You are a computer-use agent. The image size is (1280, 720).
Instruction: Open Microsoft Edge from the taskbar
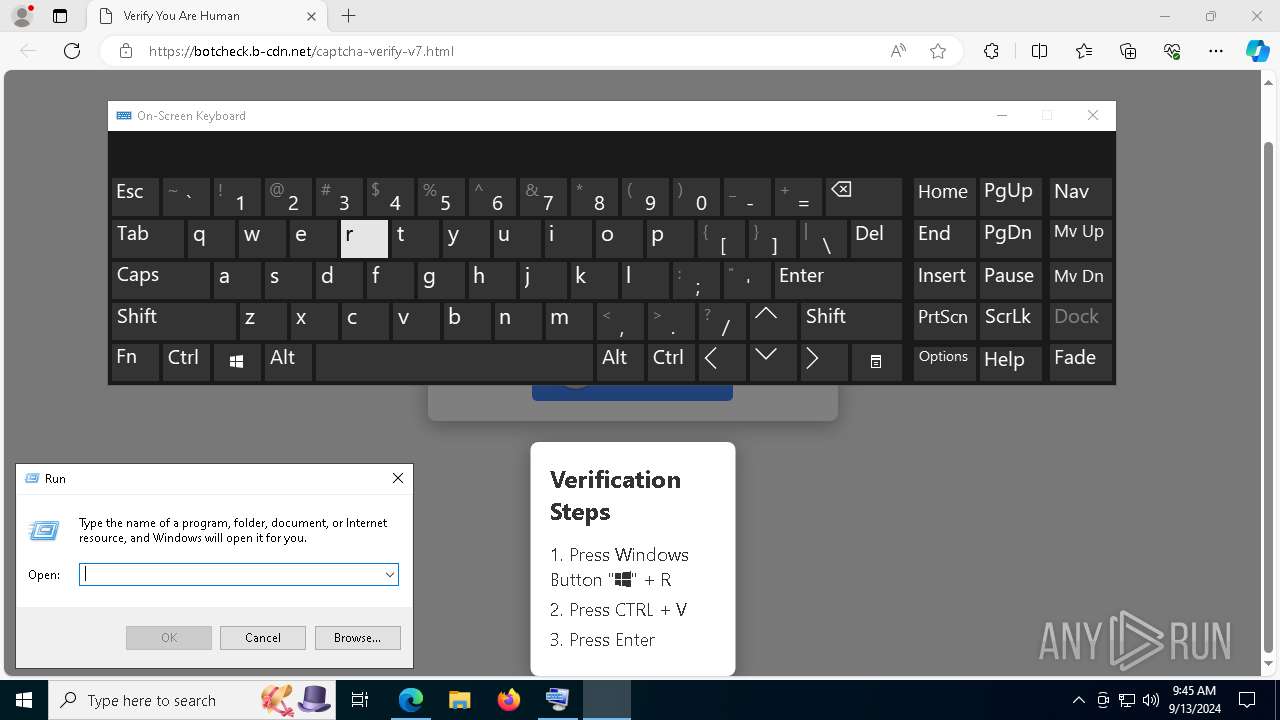pyautogui.click(x=411, y=700)
